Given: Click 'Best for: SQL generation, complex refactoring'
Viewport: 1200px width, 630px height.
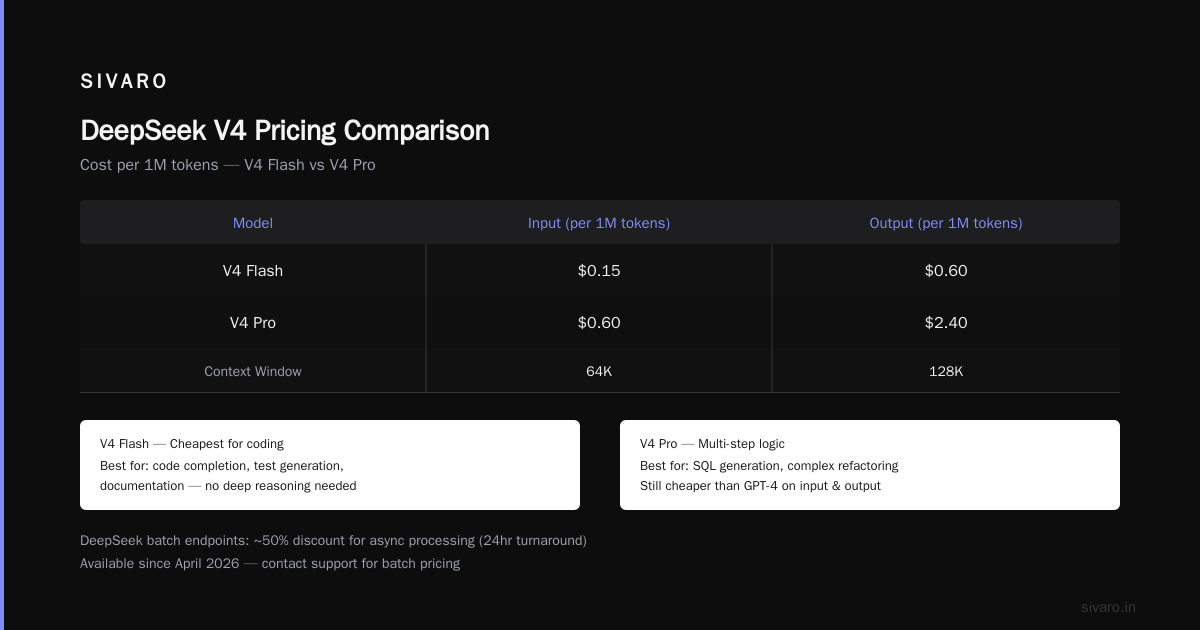Looking at the screenshot, I should pyautogui.click(x=769, y=466).
